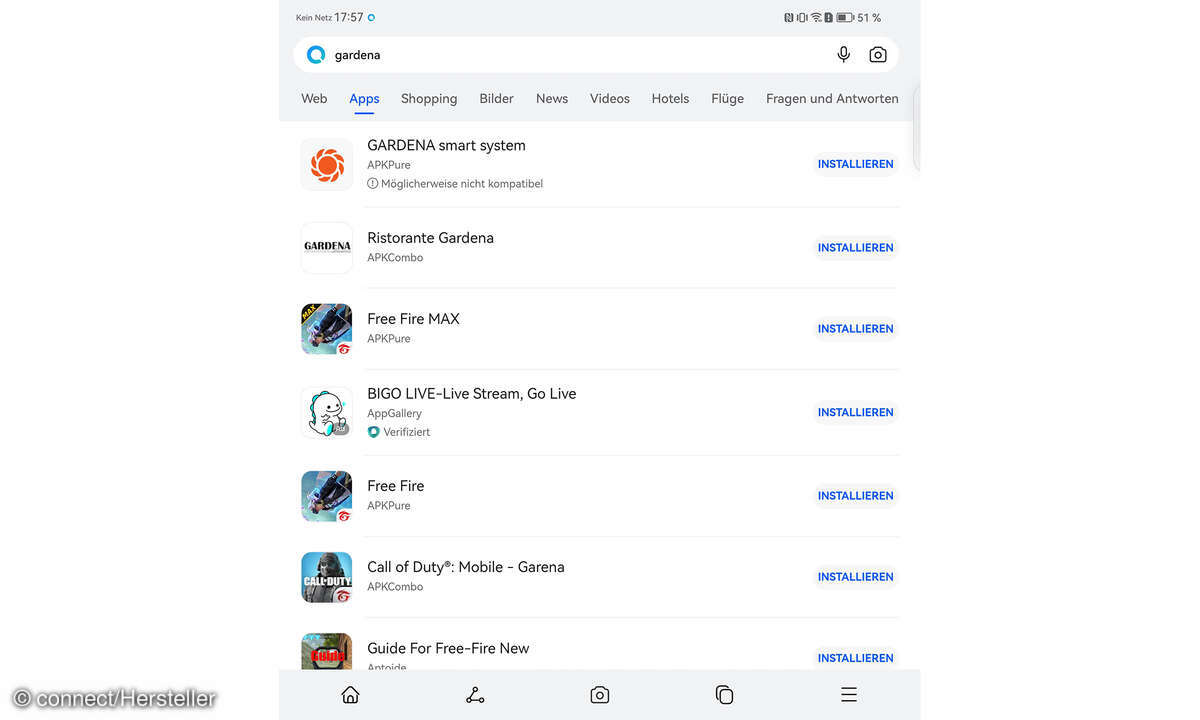Screen dimensions: 1200x720
Task: Switch to the Videos tab
Action: (x=610, y=98)
